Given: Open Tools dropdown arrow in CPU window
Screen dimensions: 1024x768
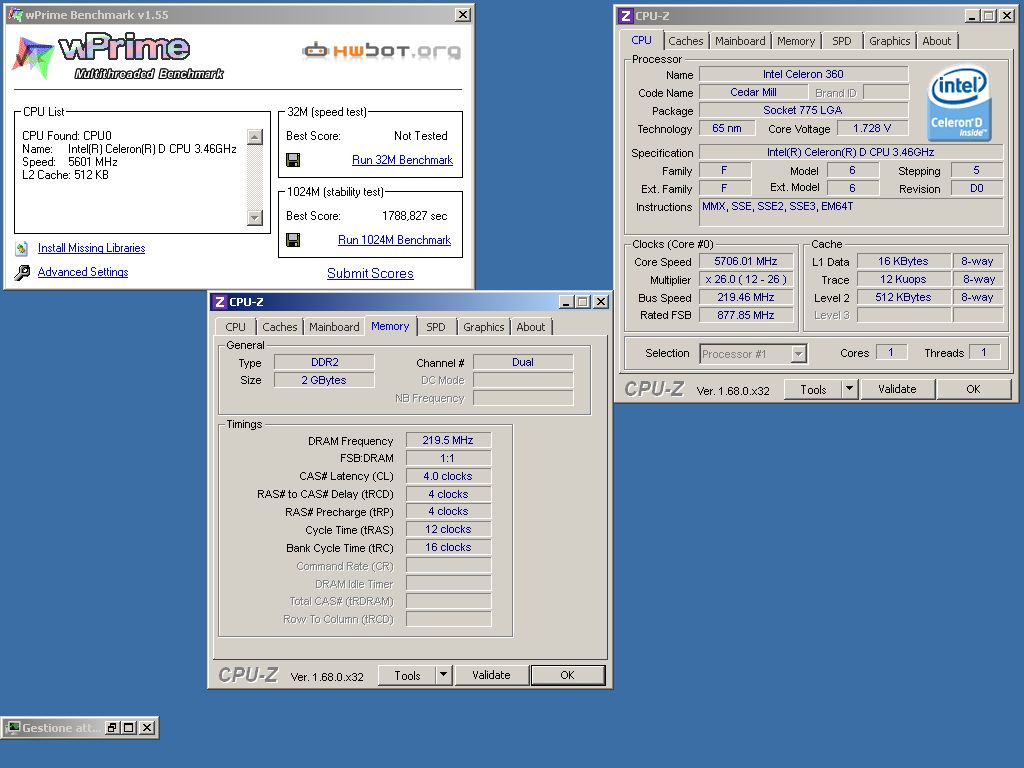Looking at the screenshot, I should [x=849, y=389].
